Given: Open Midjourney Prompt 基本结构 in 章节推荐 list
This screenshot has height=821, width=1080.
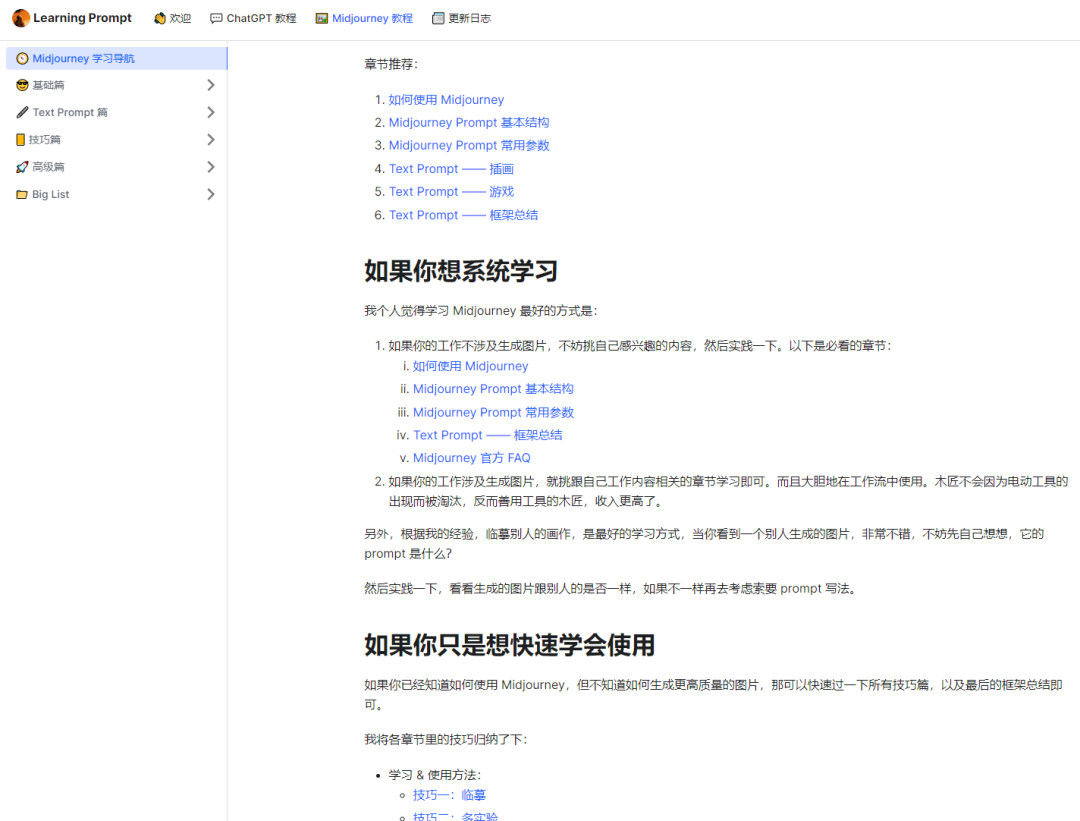Looking at the screenshot, I should pos(469,123).
